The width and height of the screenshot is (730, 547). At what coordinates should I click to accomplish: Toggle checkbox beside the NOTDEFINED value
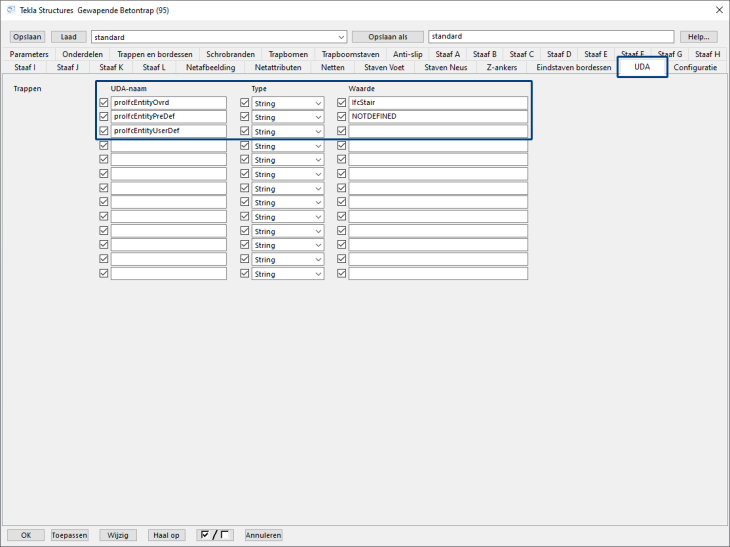coord(342,117)
